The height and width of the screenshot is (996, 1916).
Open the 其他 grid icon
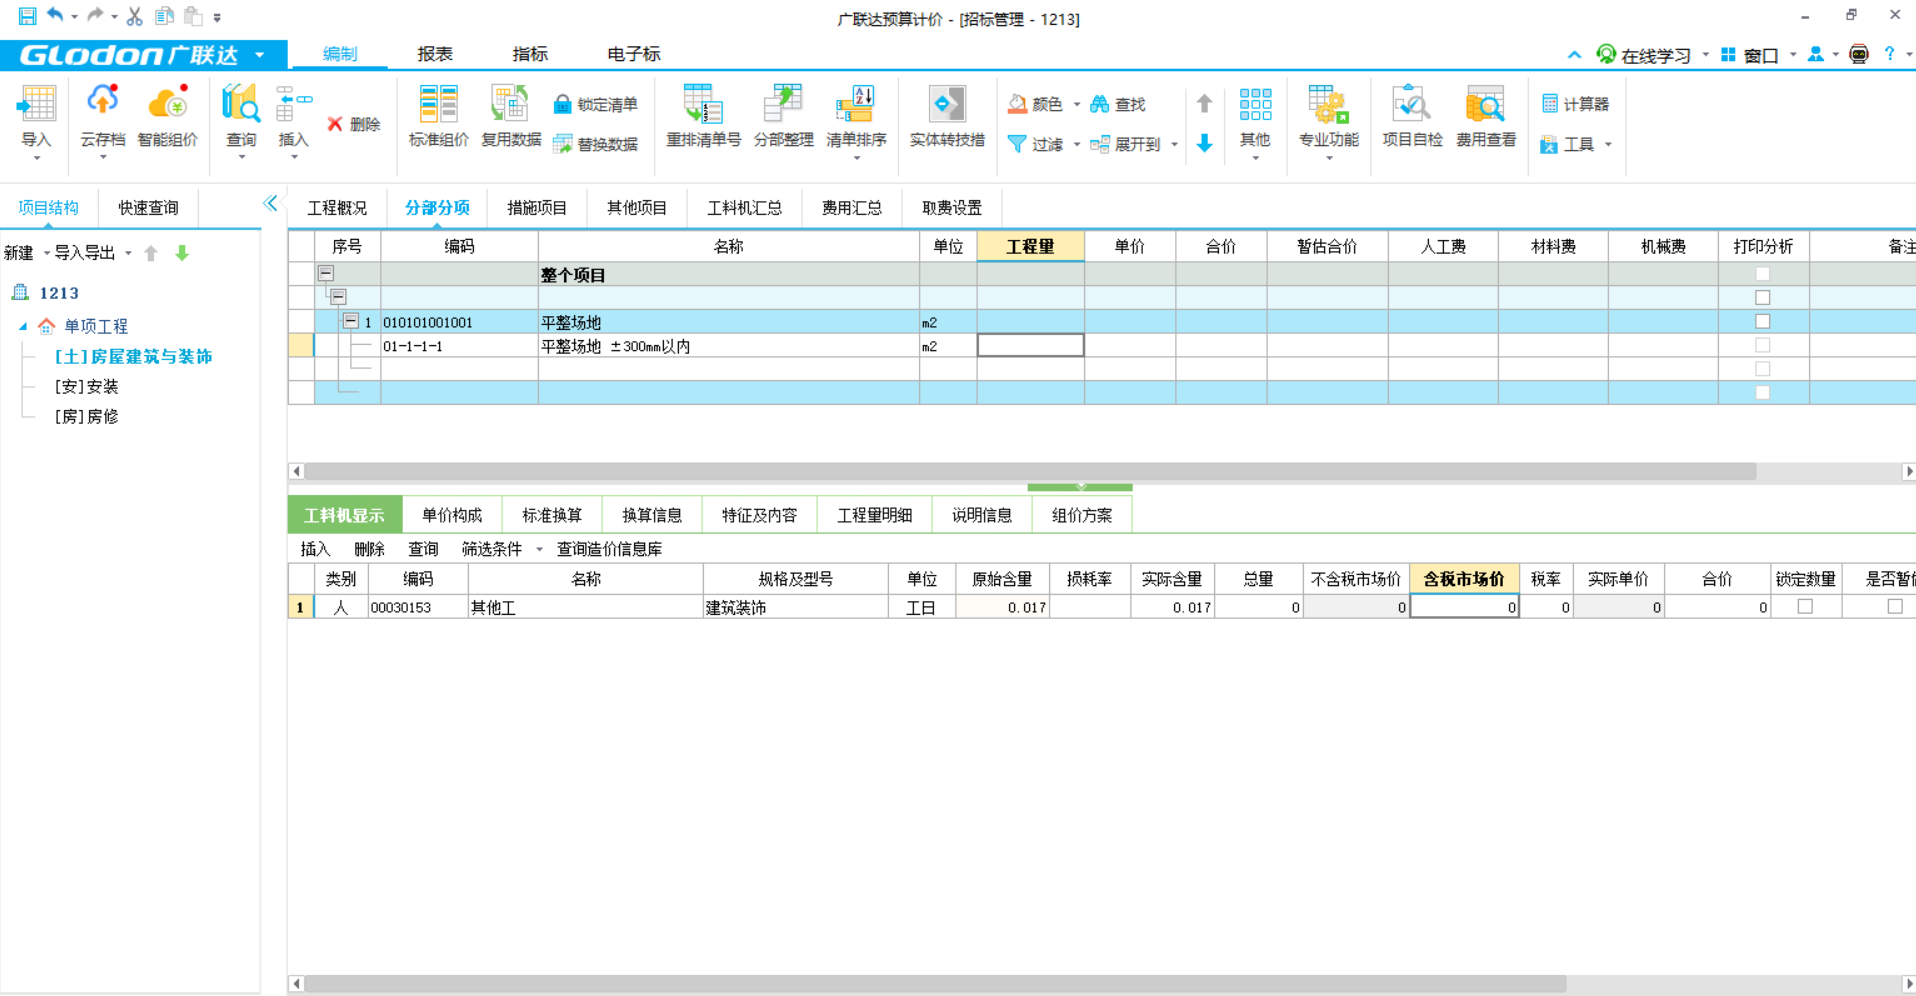pyautogui.click(x=1255, y=104)
